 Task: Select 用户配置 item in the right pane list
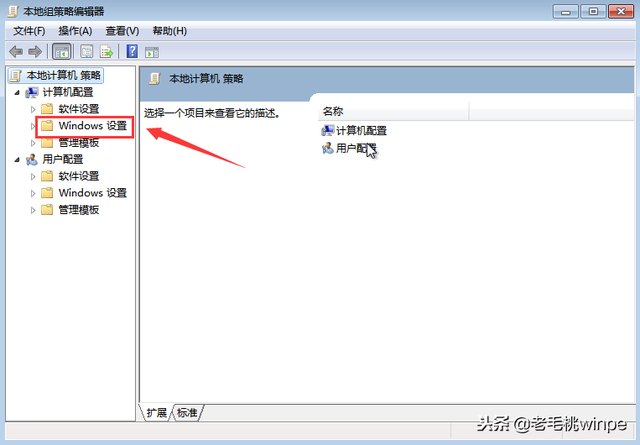[349, 148]
